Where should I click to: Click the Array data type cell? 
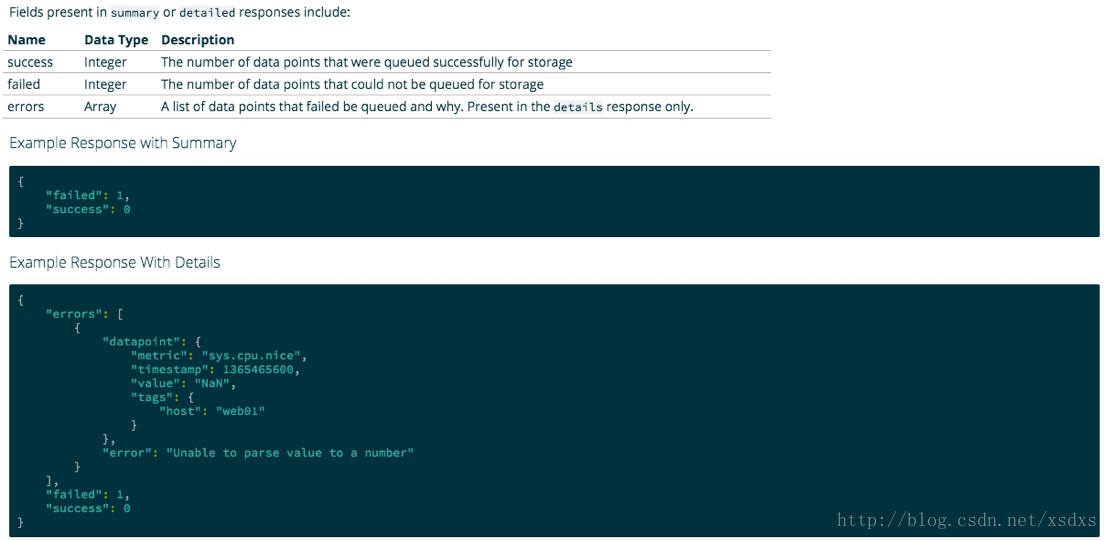click(x=100, y=107)
